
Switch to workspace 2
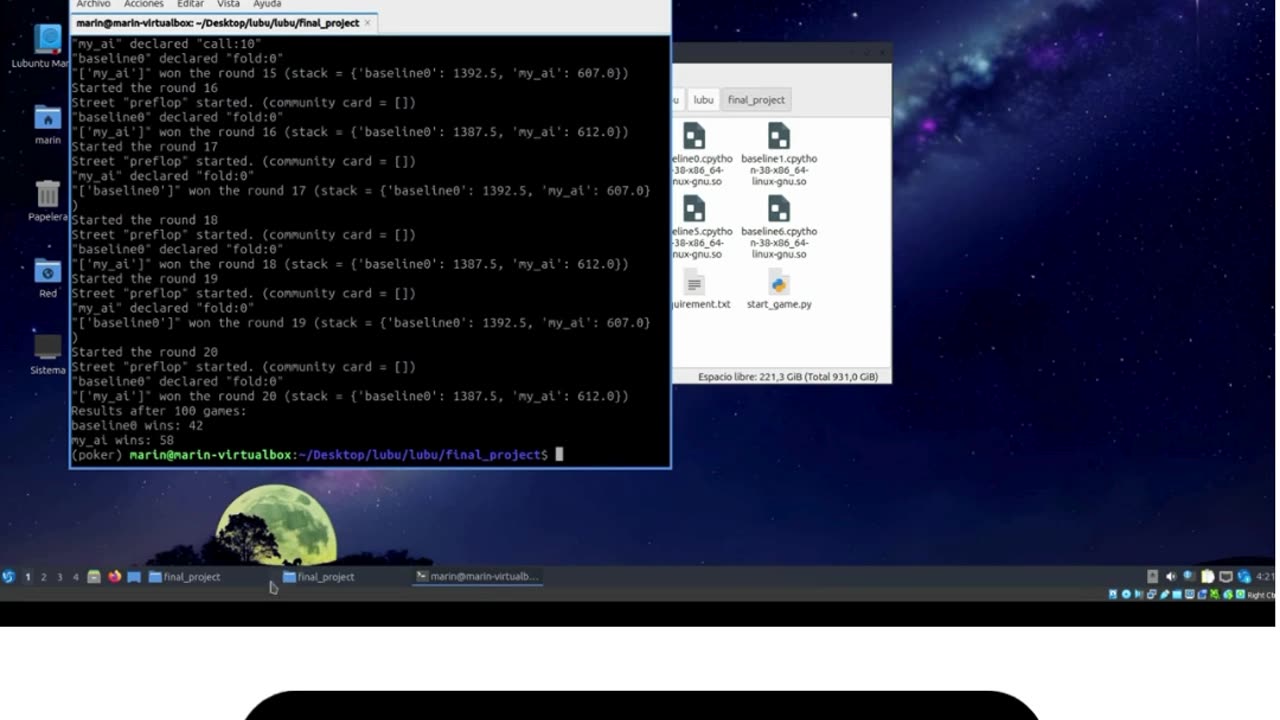(x=44, y=577)
